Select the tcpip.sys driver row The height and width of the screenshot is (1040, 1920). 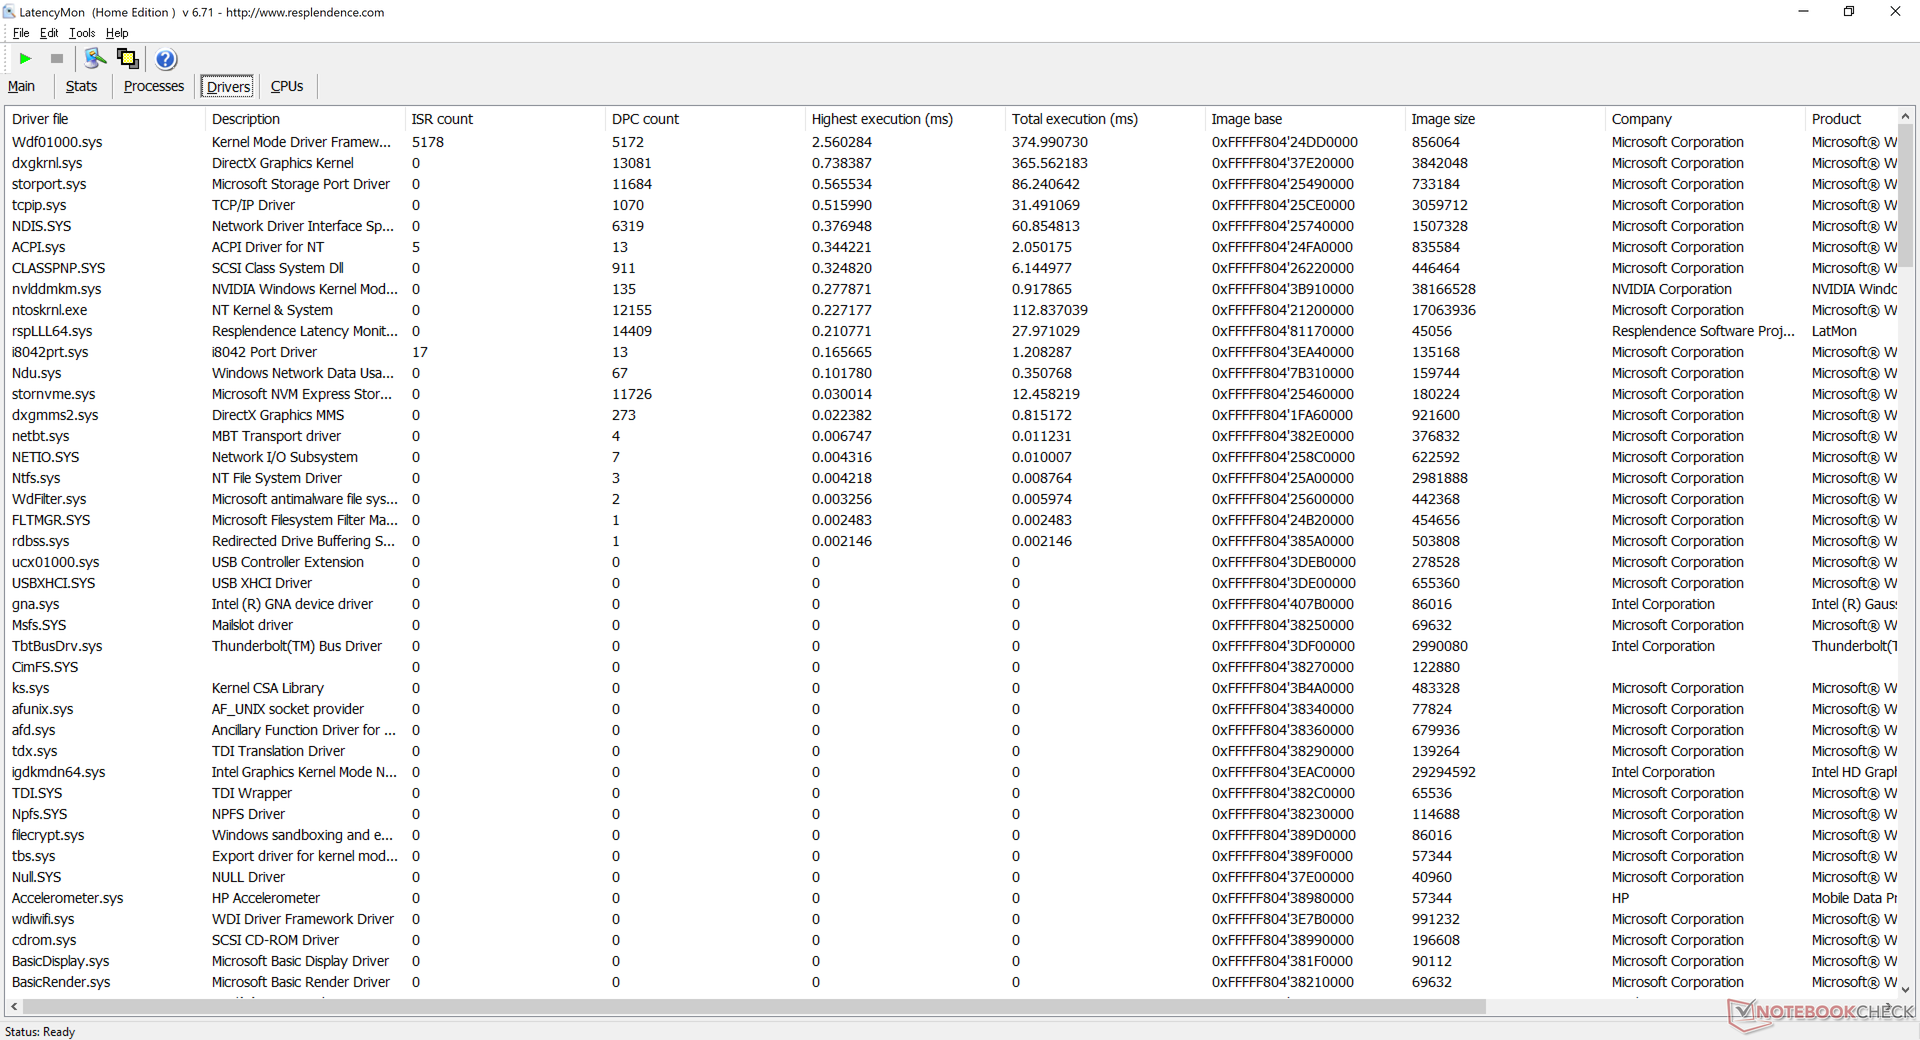pos(950,205)
